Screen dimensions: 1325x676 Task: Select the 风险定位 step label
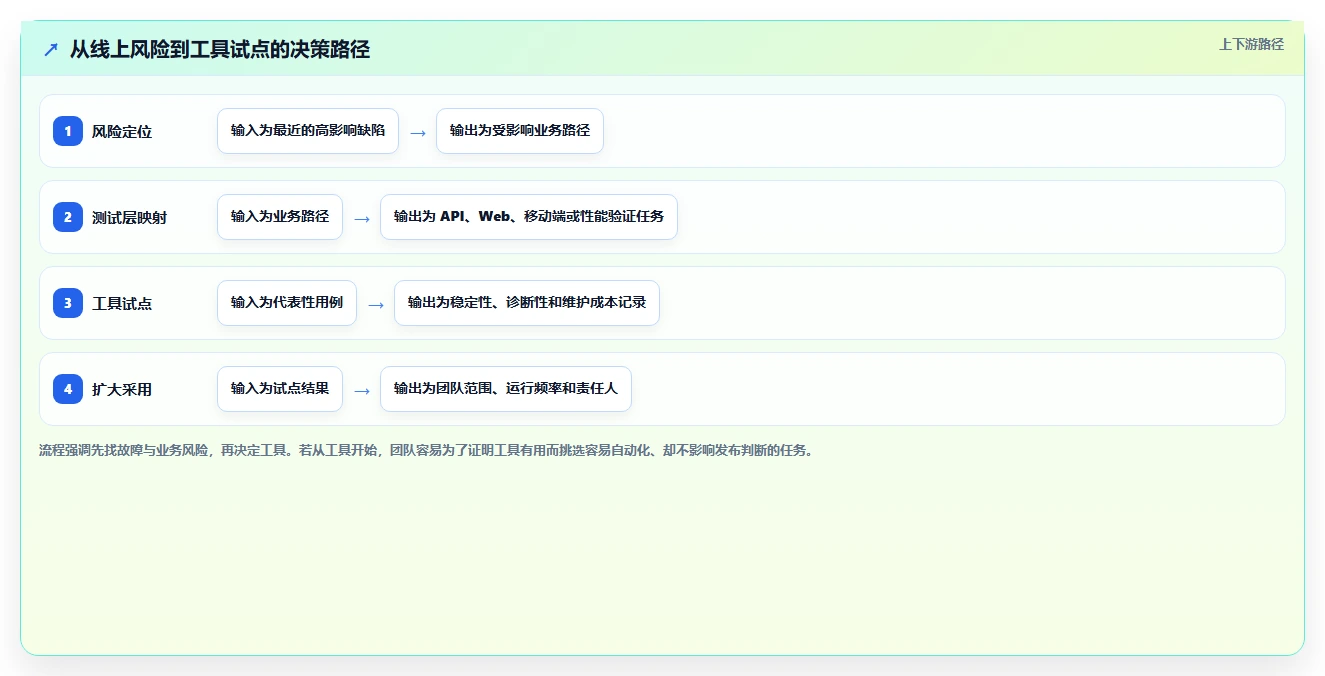click(122, 131)
